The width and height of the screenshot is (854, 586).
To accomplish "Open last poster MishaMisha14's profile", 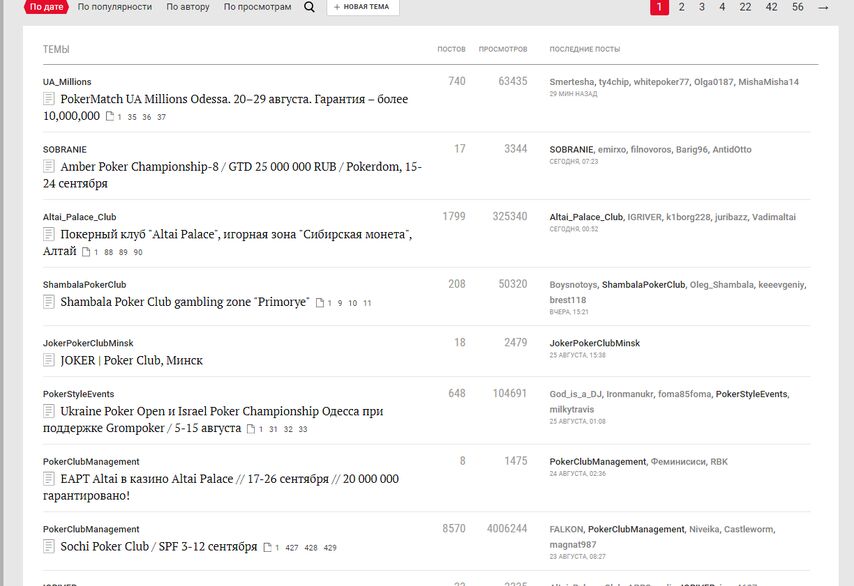I will click(x=768, y=82).
